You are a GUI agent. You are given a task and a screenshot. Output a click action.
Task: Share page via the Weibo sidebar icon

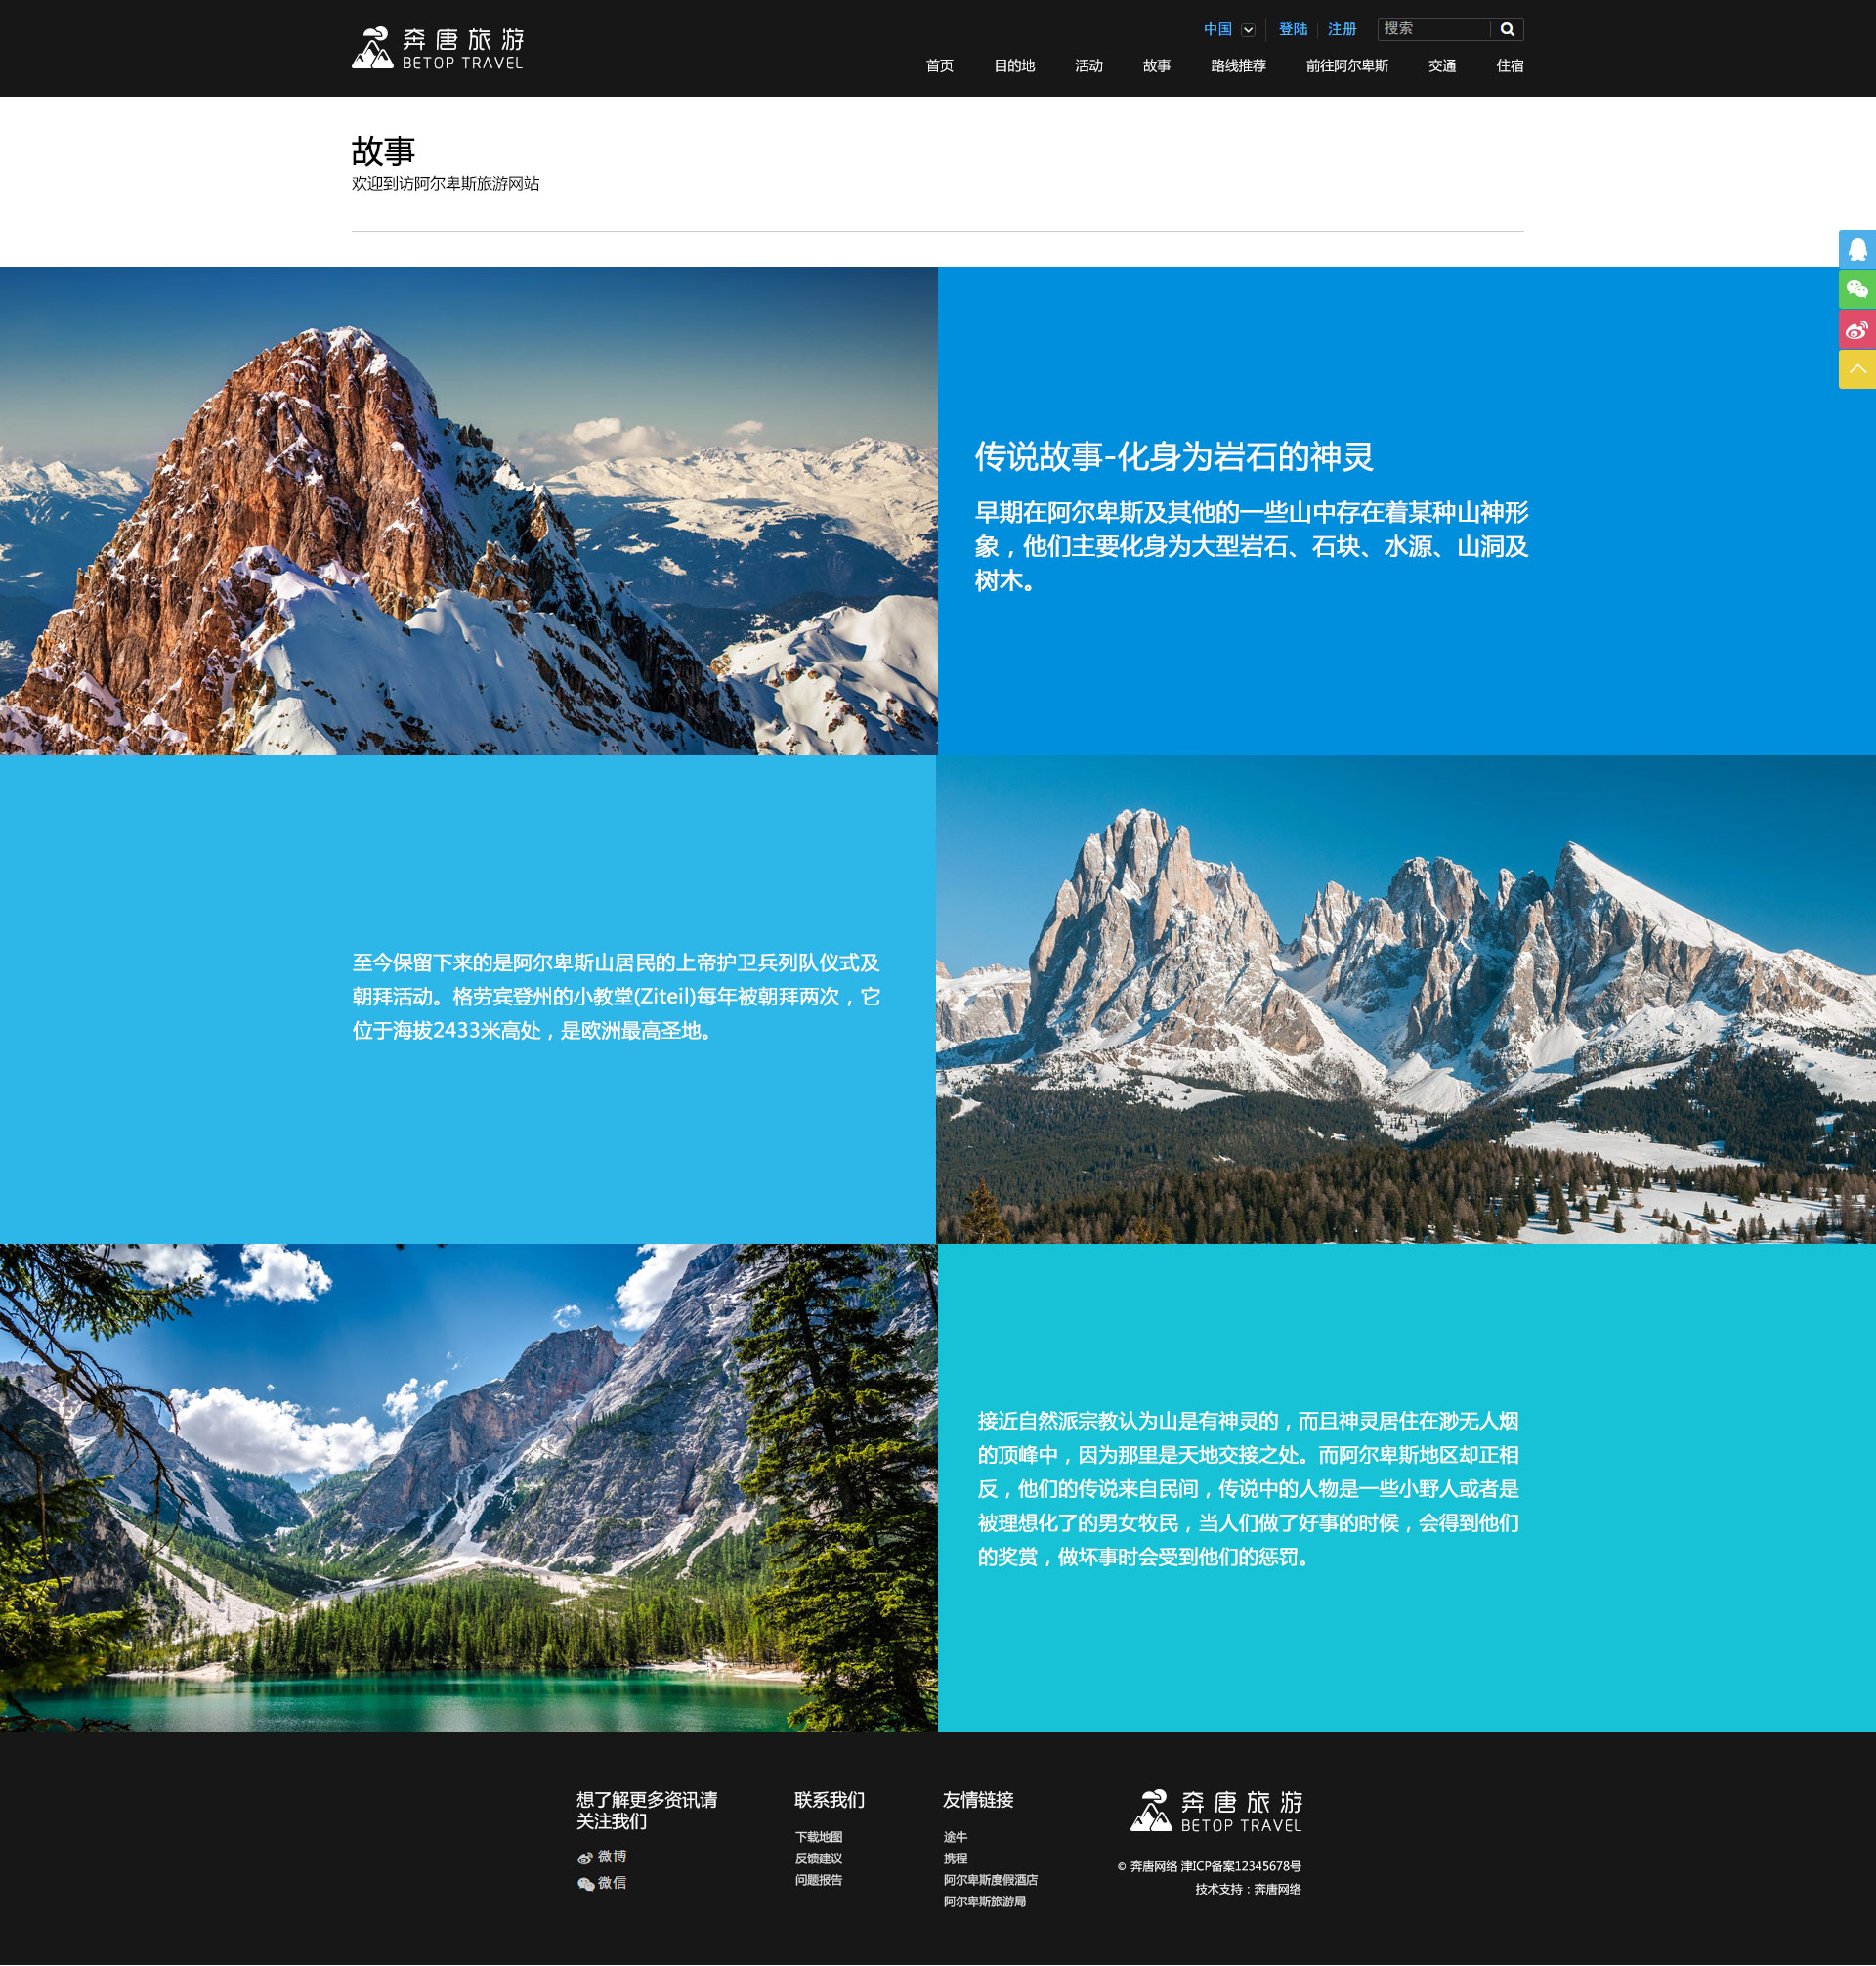[1856, 331]
